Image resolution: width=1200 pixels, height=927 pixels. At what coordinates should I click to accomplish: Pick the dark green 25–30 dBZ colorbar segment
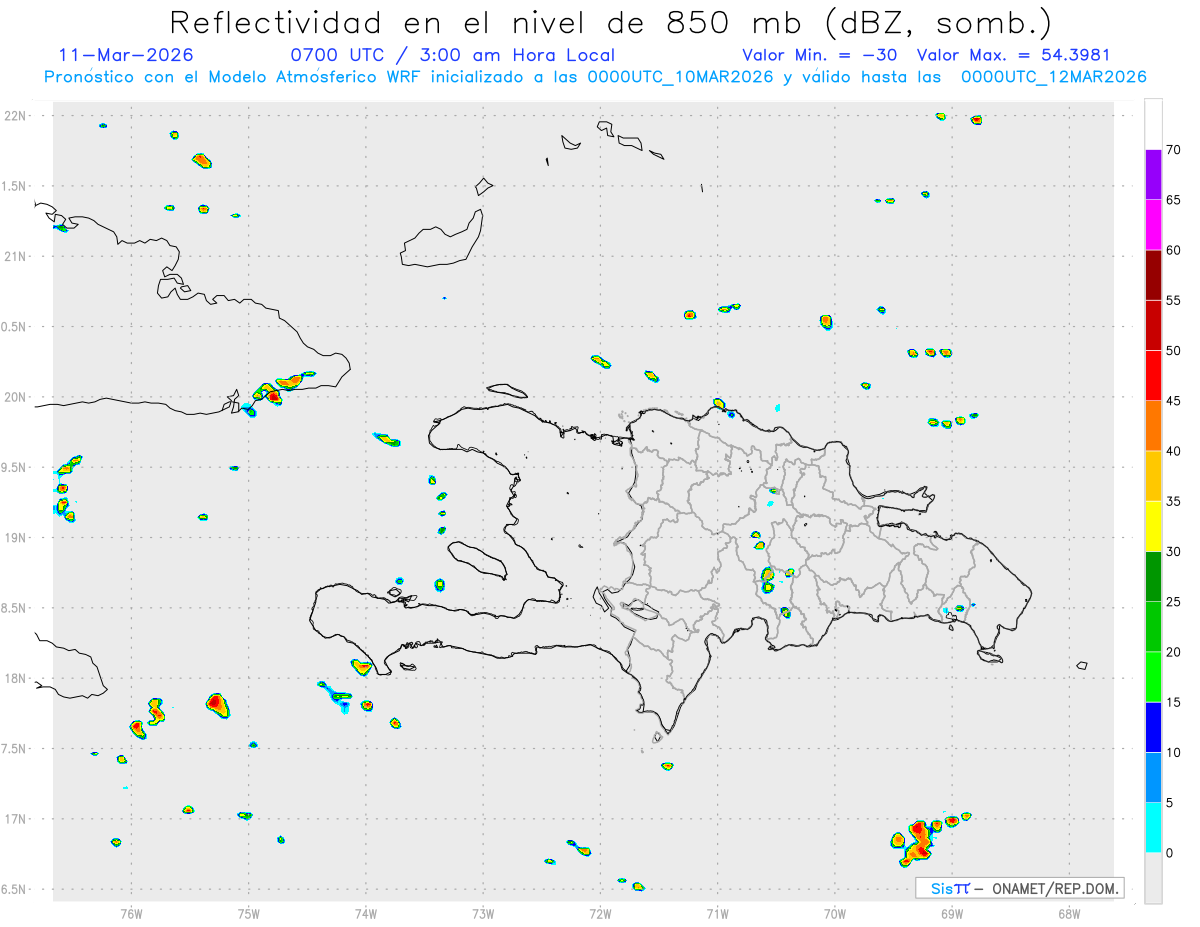(1154, 577)
